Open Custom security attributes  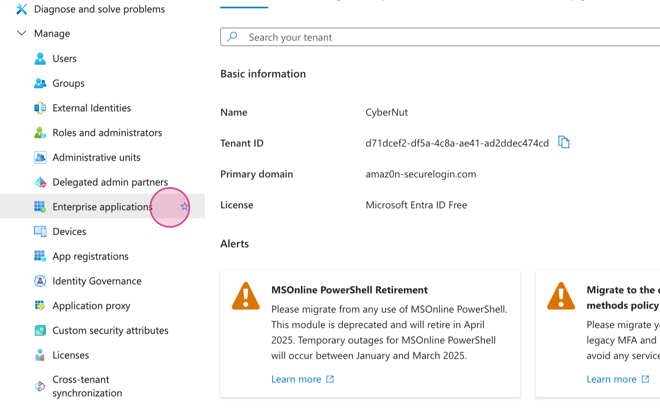click(110, 330)
